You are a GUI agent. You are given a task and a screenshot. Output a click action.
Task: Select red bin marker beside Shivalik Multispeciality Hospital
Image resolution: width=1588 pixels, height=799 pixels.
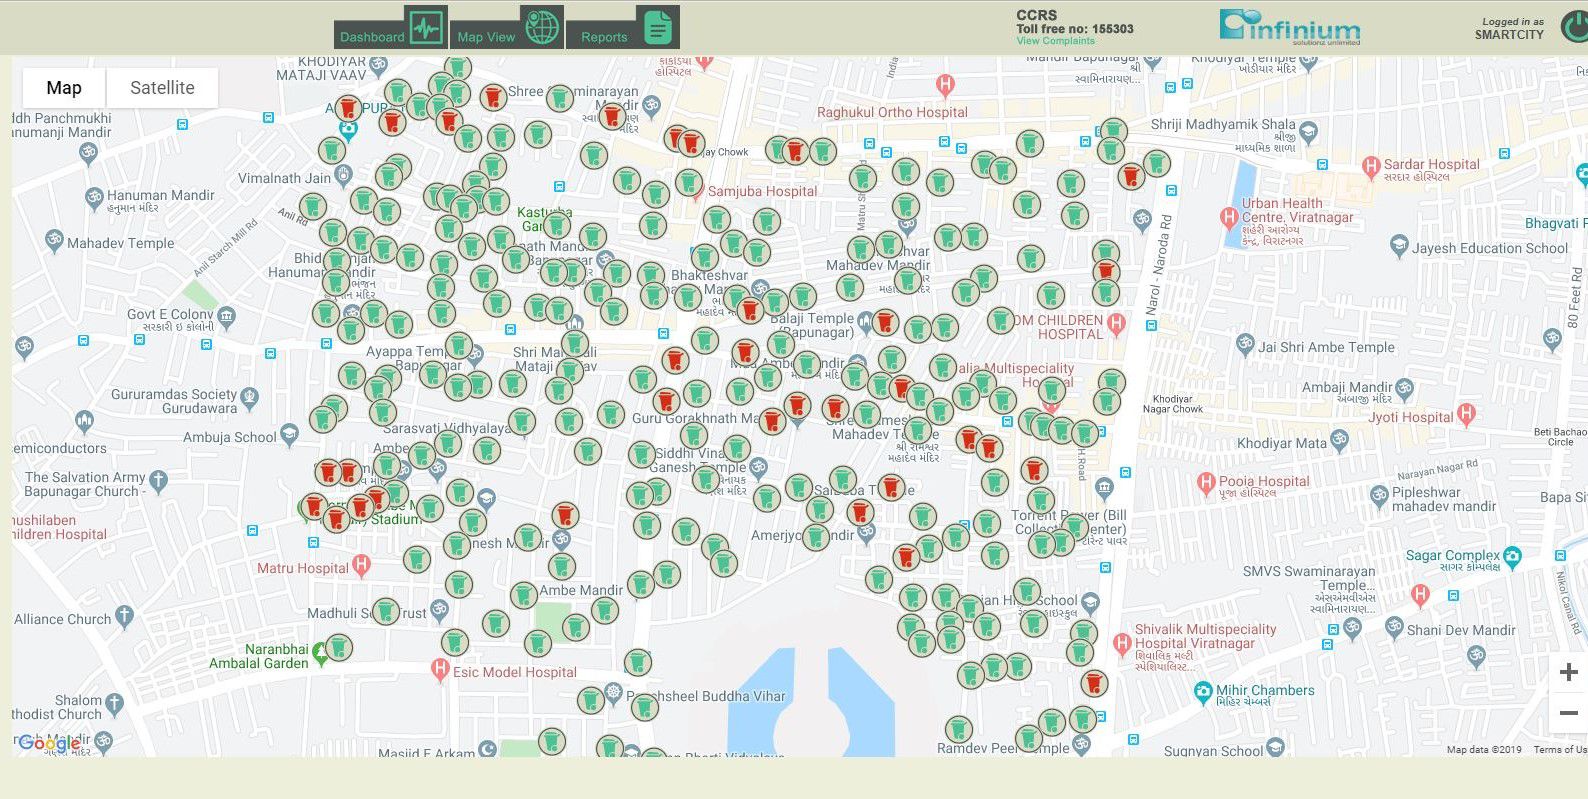pos(1095,684)
